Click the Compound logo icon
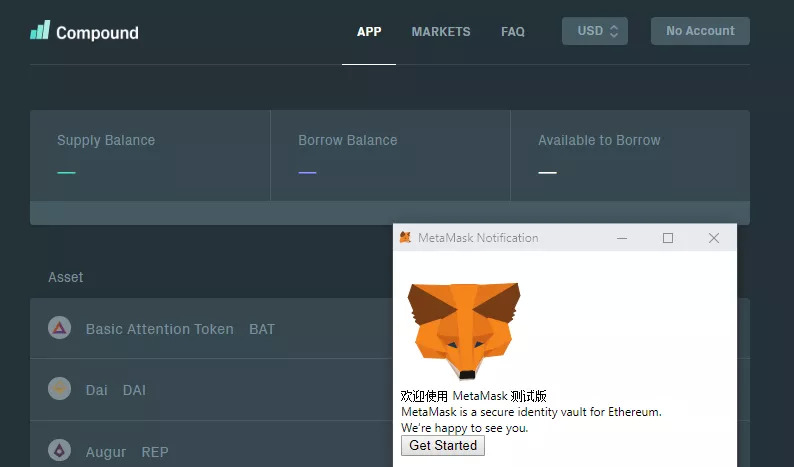The height and width of the screenshot is (467, 794). coord(40,30)
